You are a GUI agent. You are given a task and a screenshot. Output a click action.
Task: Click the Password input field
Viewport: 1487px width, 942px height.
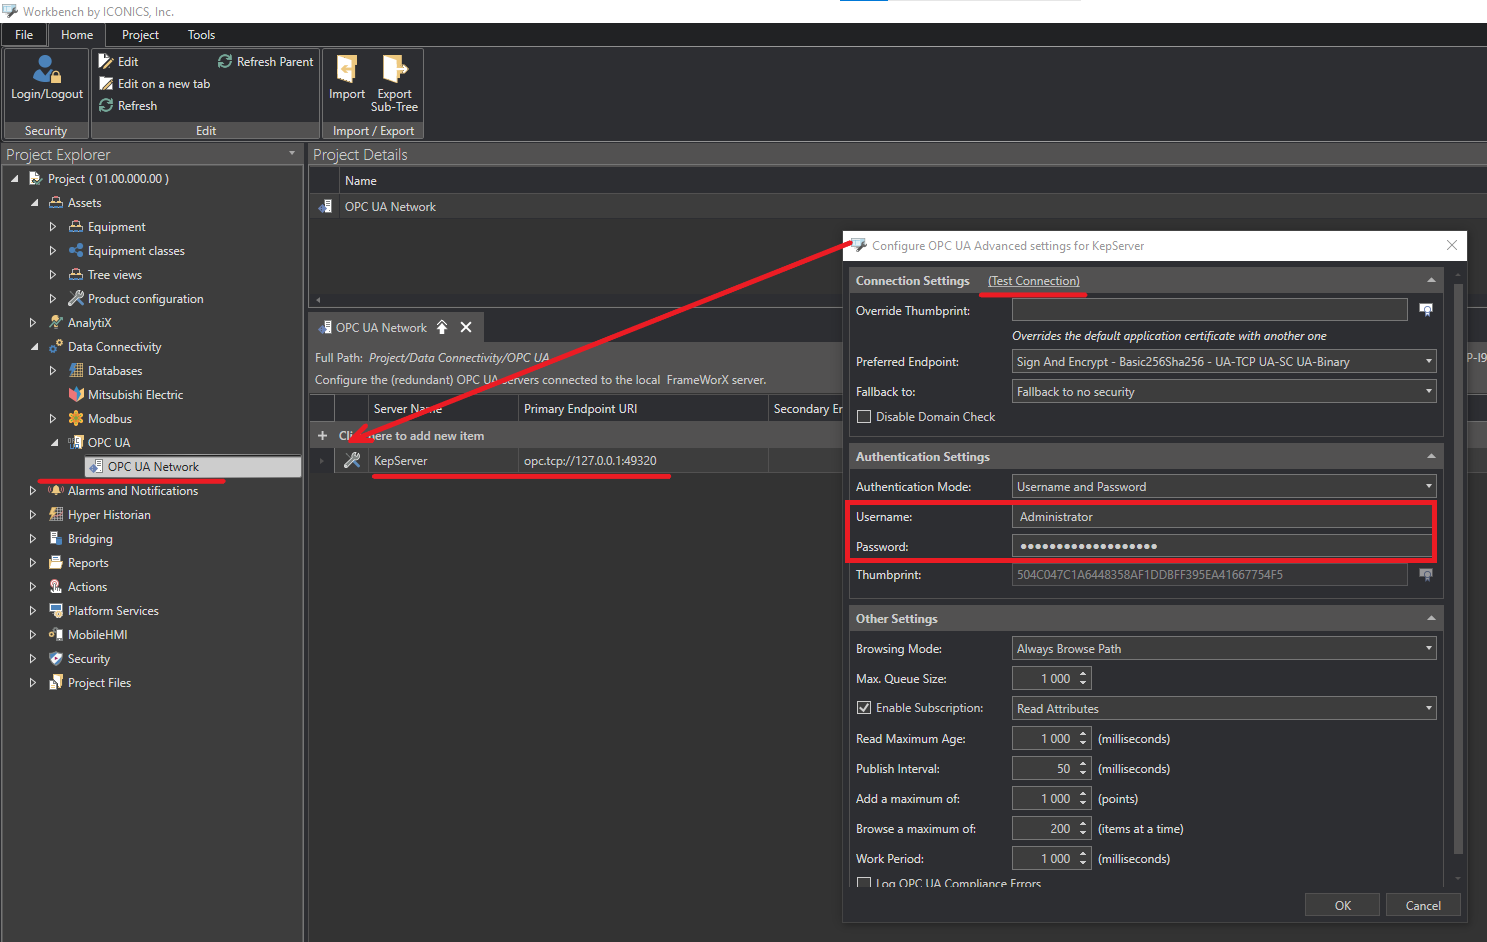tap(1222, 546)
